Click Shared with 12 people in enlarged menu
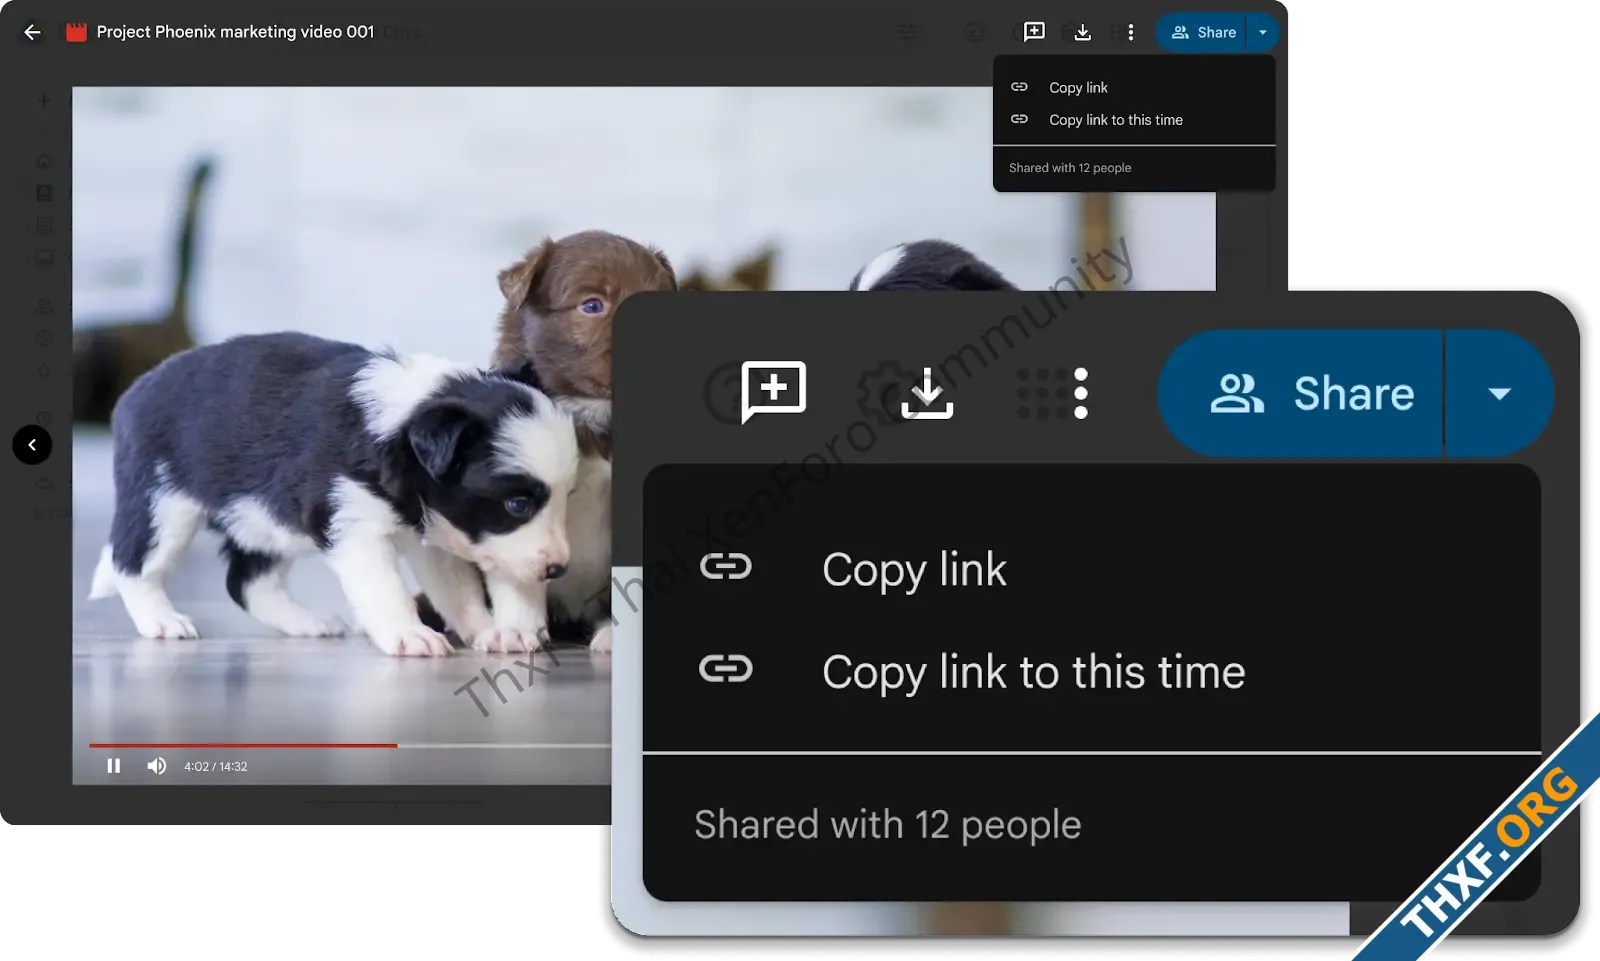This screenshot has width=1600, height=961. 888,825
